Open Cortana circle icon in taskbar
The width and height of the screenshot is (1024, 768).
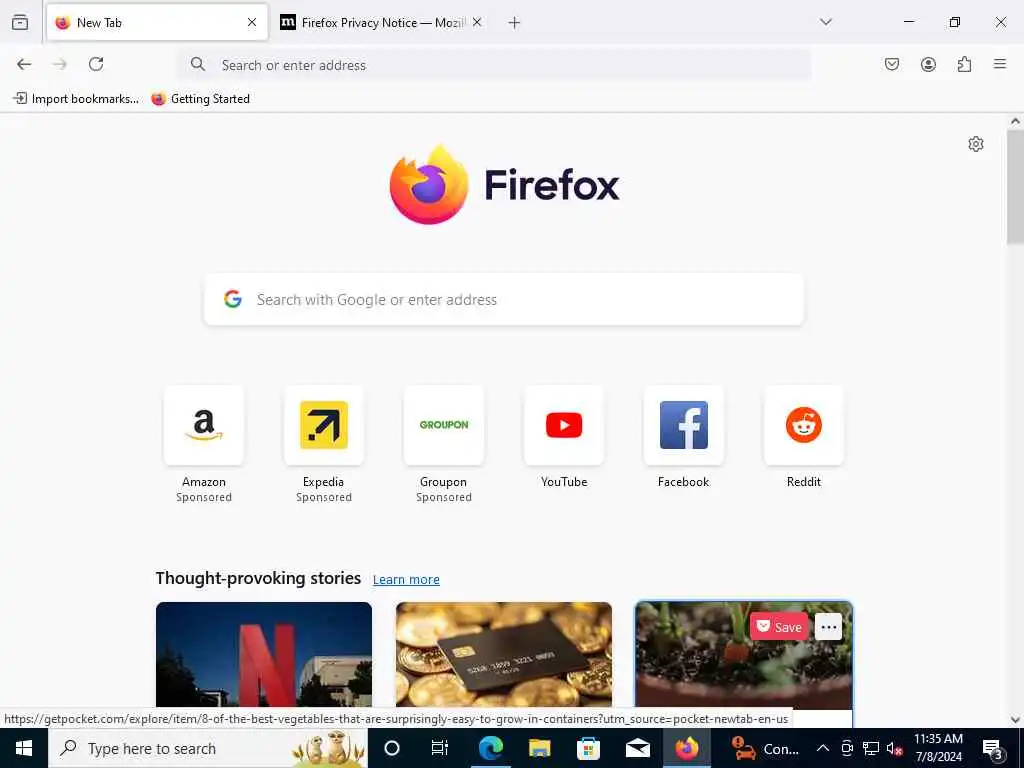[x=392, y=748]
